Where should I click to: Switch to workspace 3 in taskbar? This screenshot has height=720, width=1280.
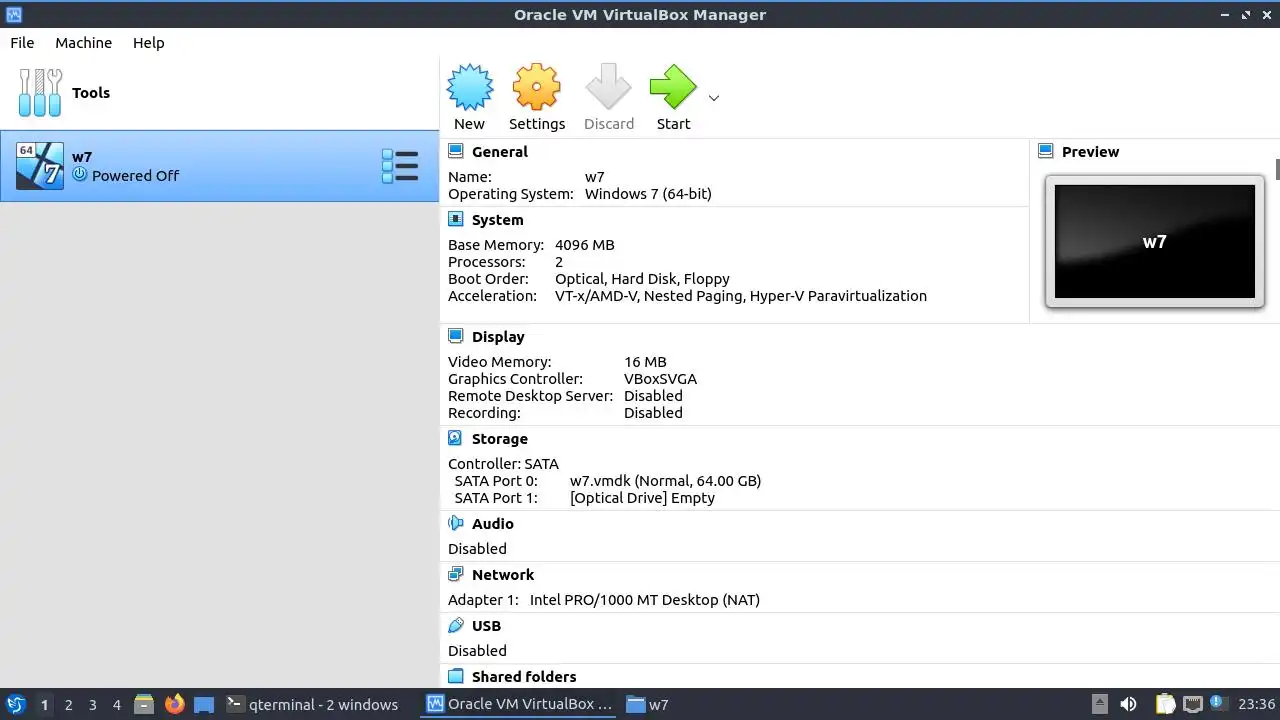coord(92,705)
